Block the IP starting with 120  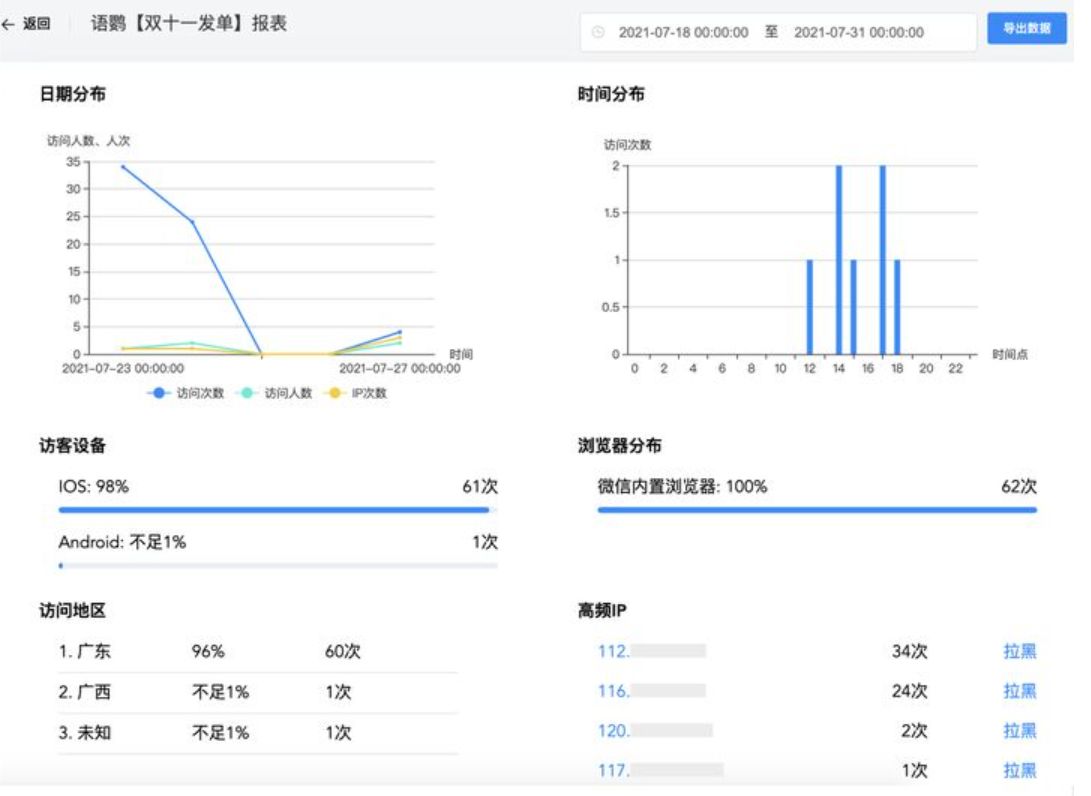1019,731
